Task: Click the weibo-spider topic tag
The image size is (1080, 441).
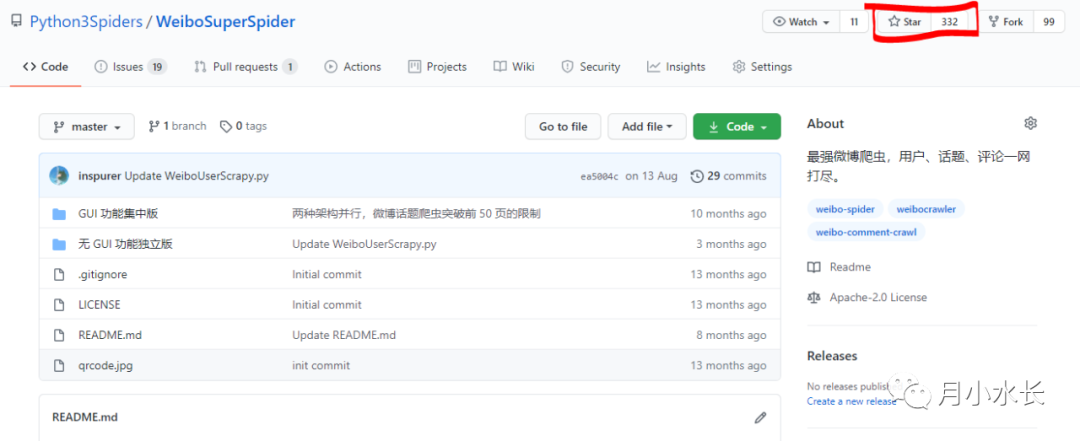Action: tap(843, 210)
